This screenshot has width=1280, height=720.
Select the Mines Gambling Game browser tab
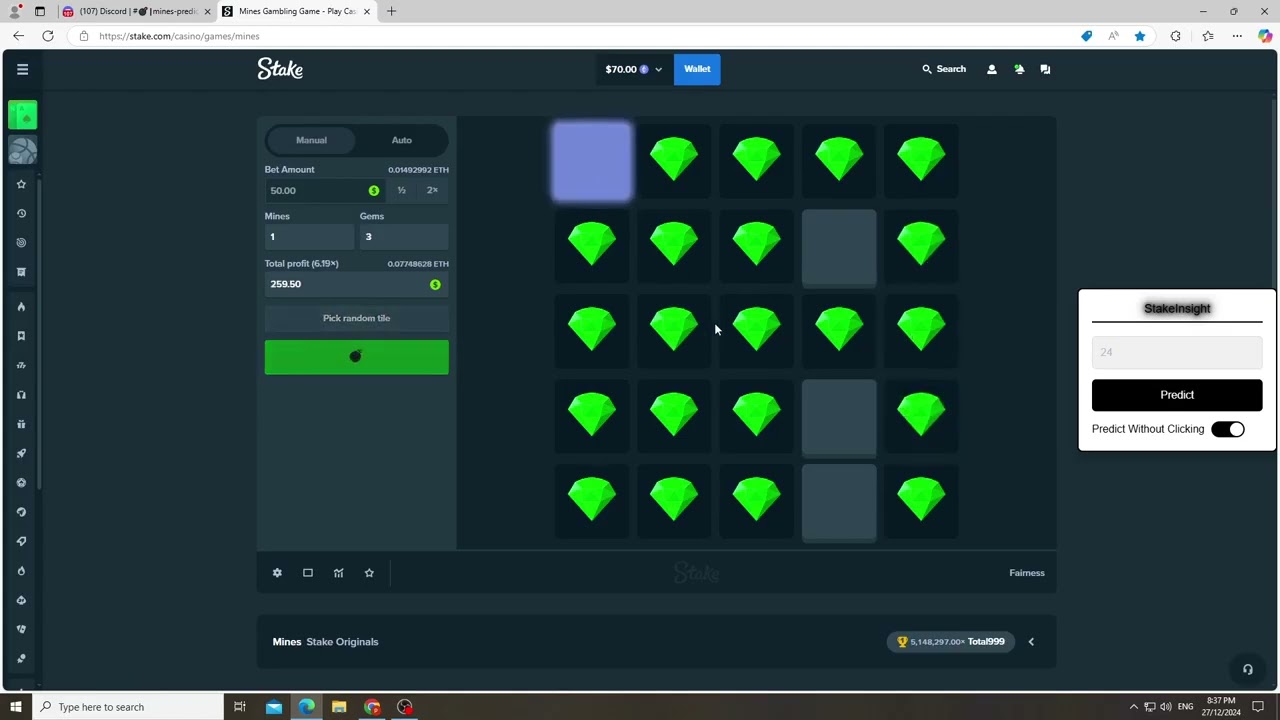[x=297, y=11]
